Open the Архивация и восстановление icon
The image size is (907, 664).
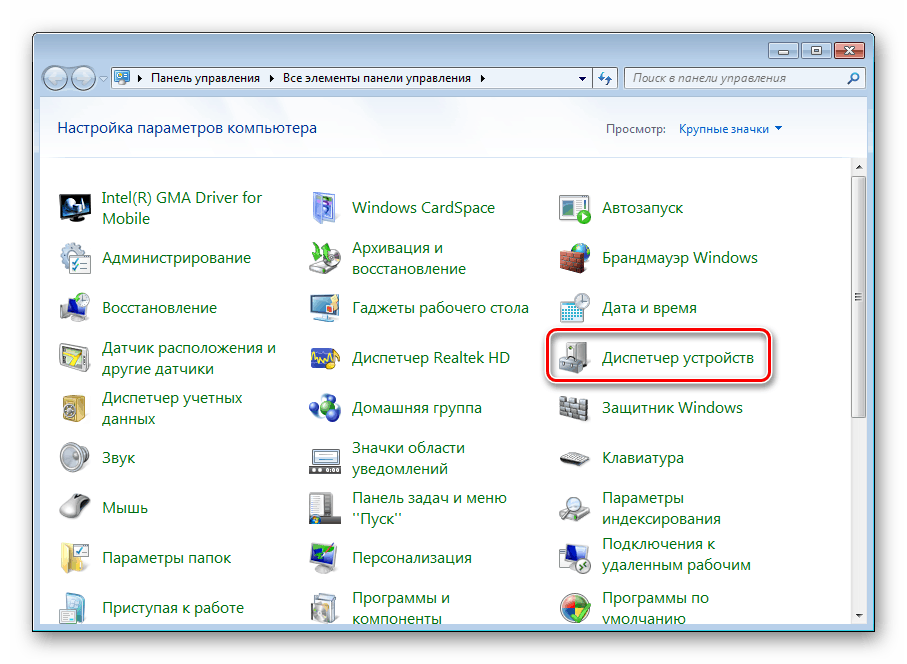325,258
